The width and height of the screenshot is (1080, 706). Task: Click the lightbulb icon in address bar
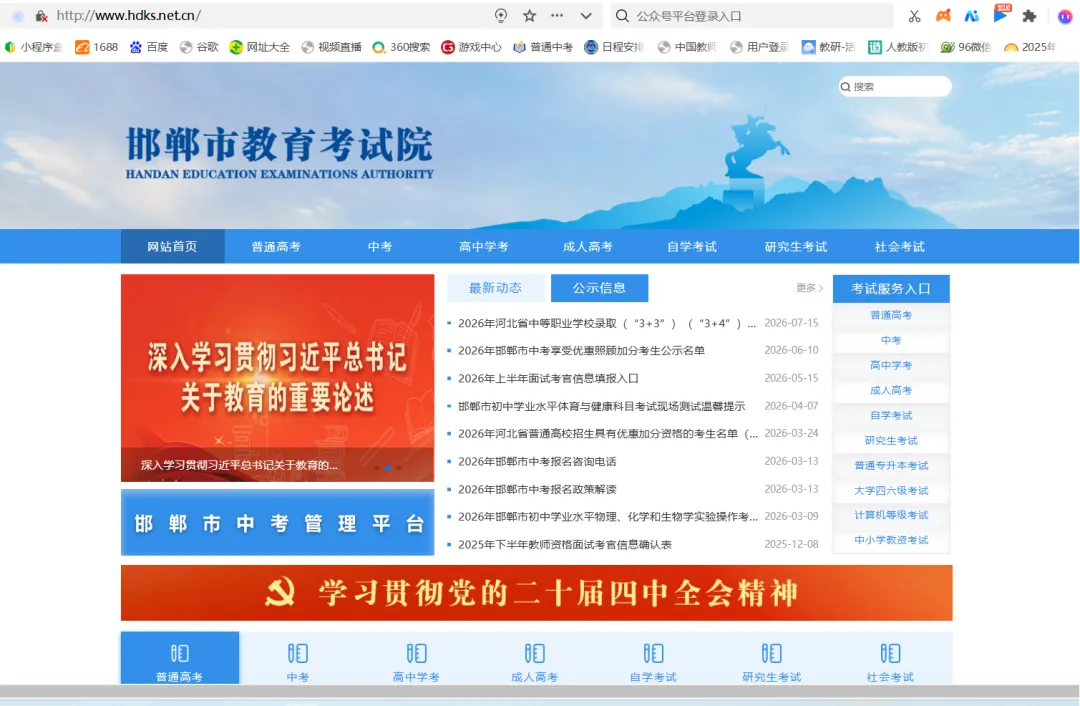point(501,16)
